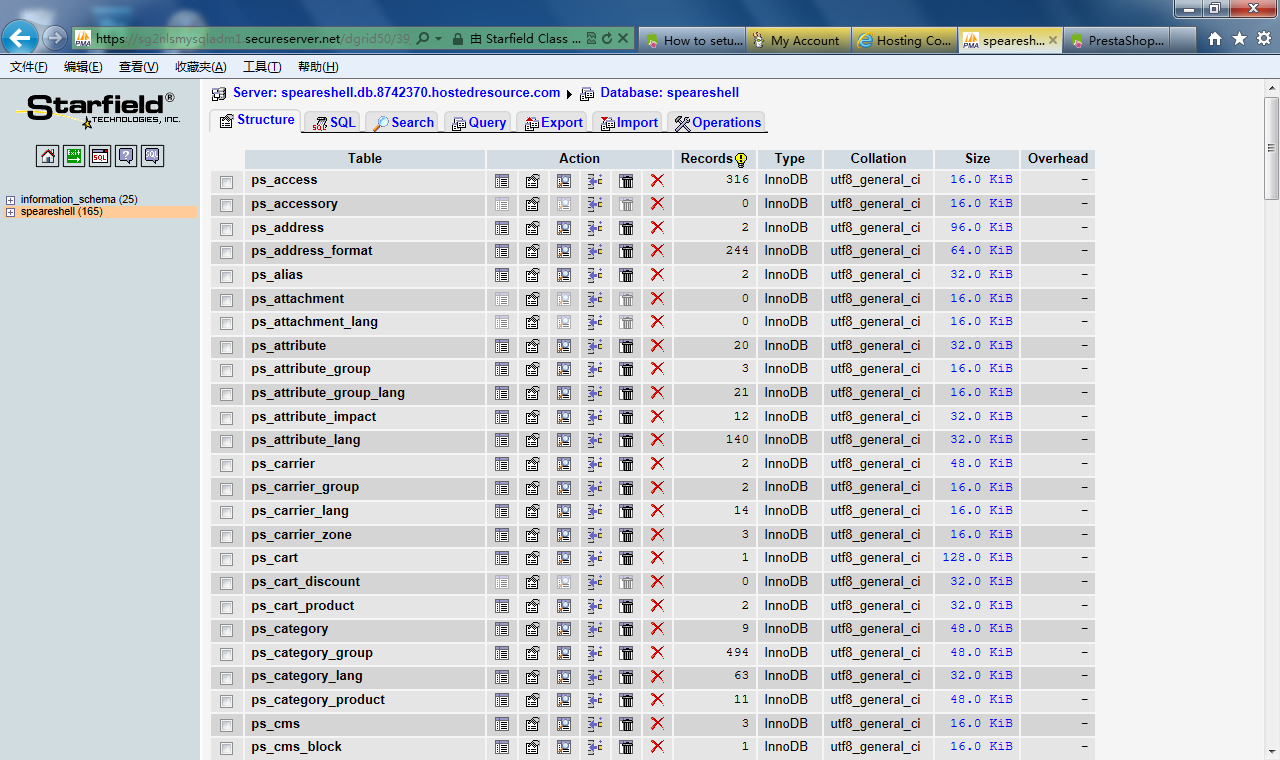Tick the ps_cms_block checkbox

[227, 748]
